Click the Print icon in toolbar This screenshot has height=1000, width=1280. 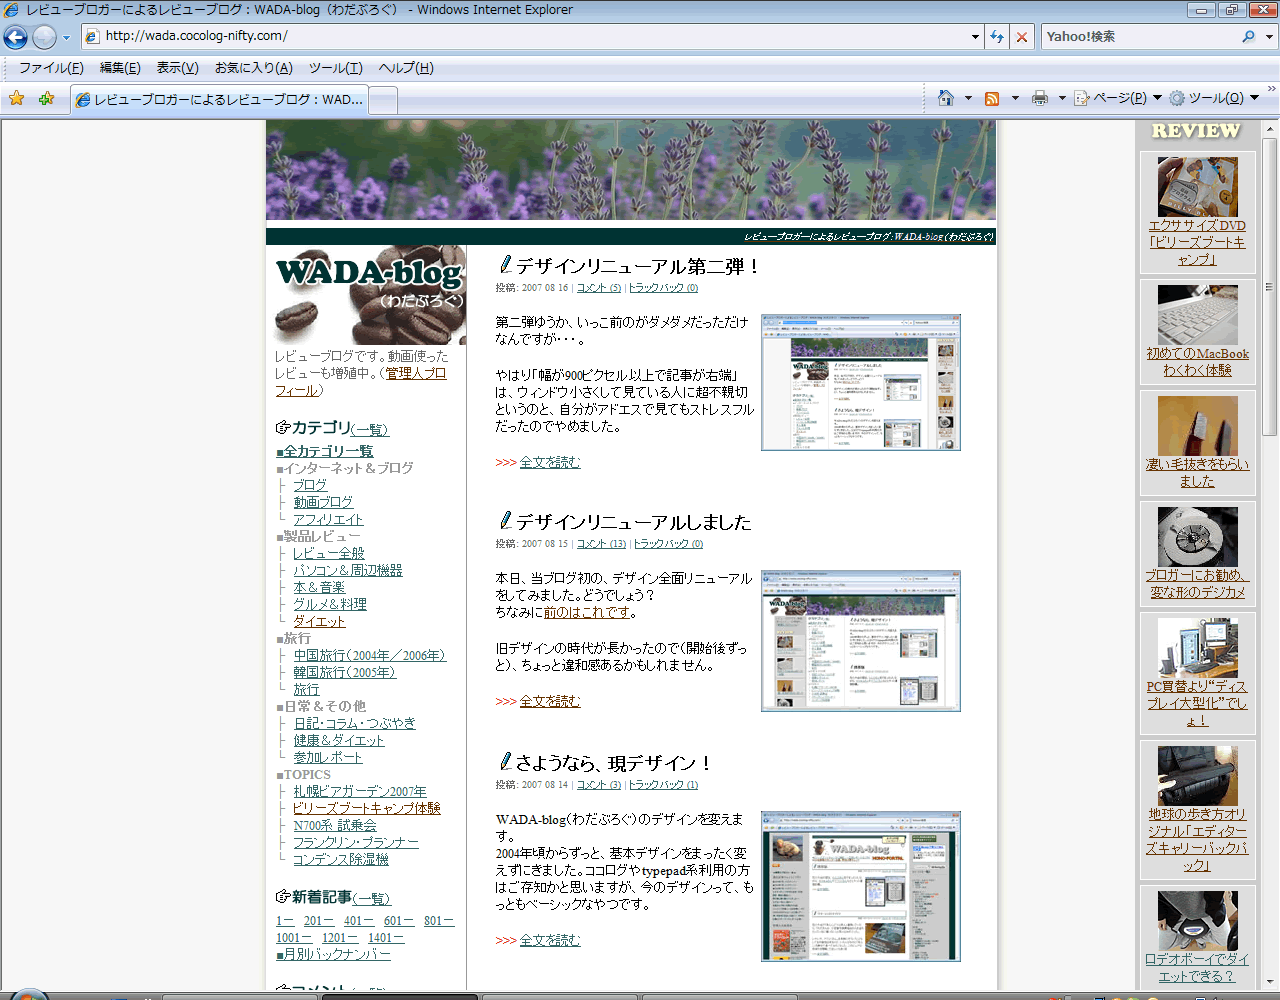[x=1040, y=98]
